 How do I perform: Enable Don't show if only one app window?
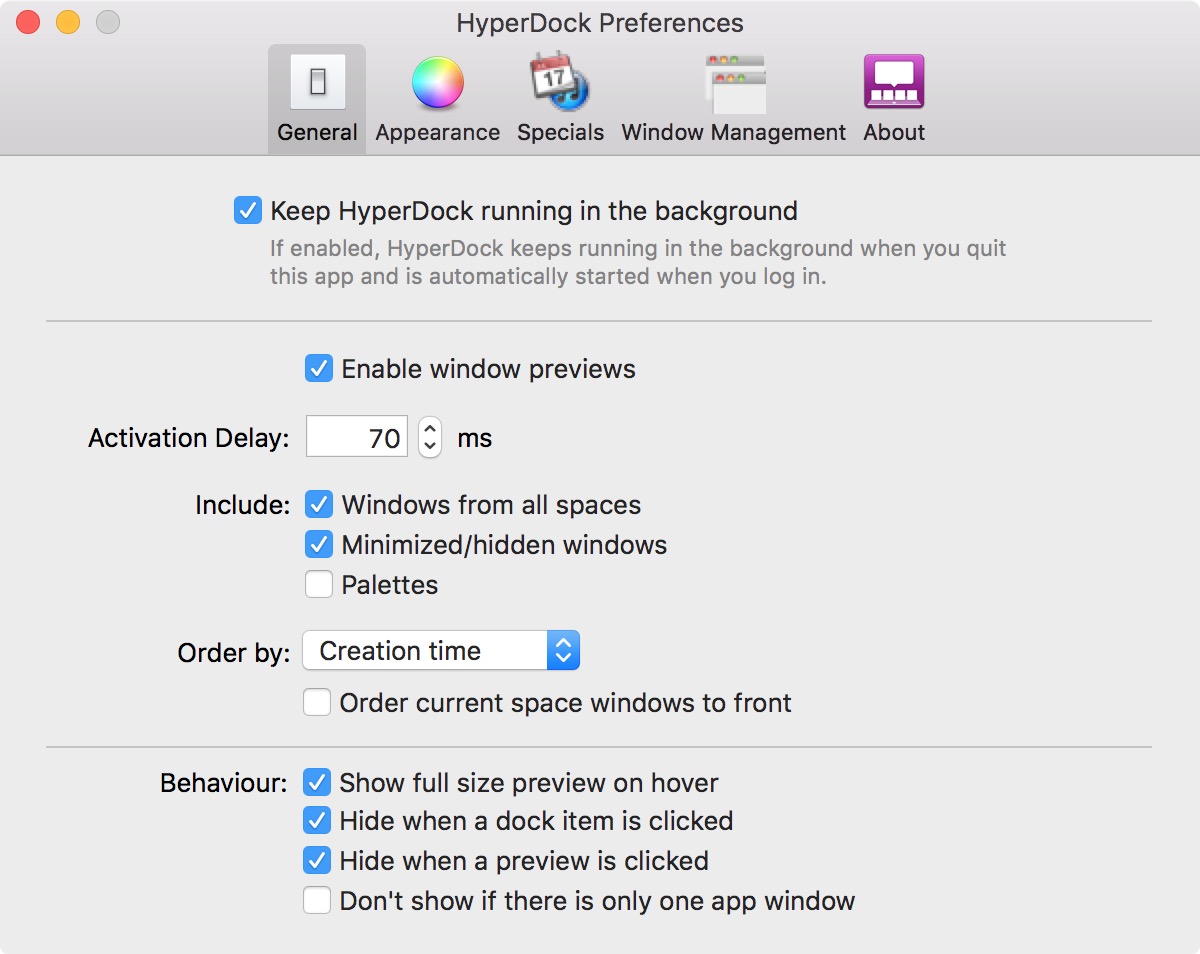[x=317, y=901]
